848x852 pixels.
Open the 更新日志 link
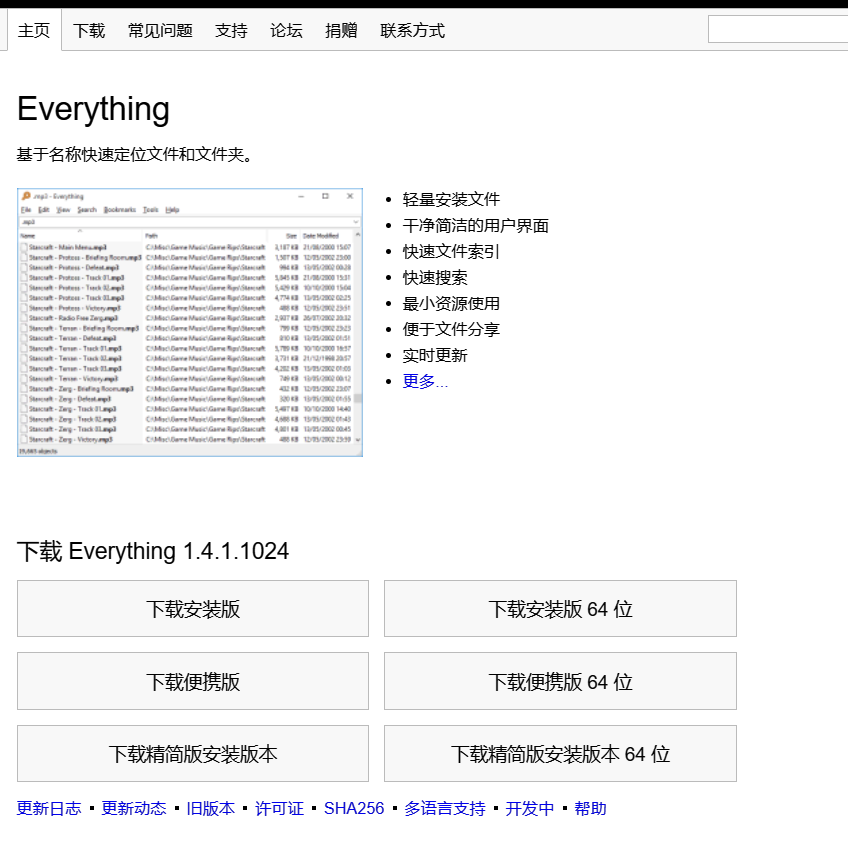point(49,808)
